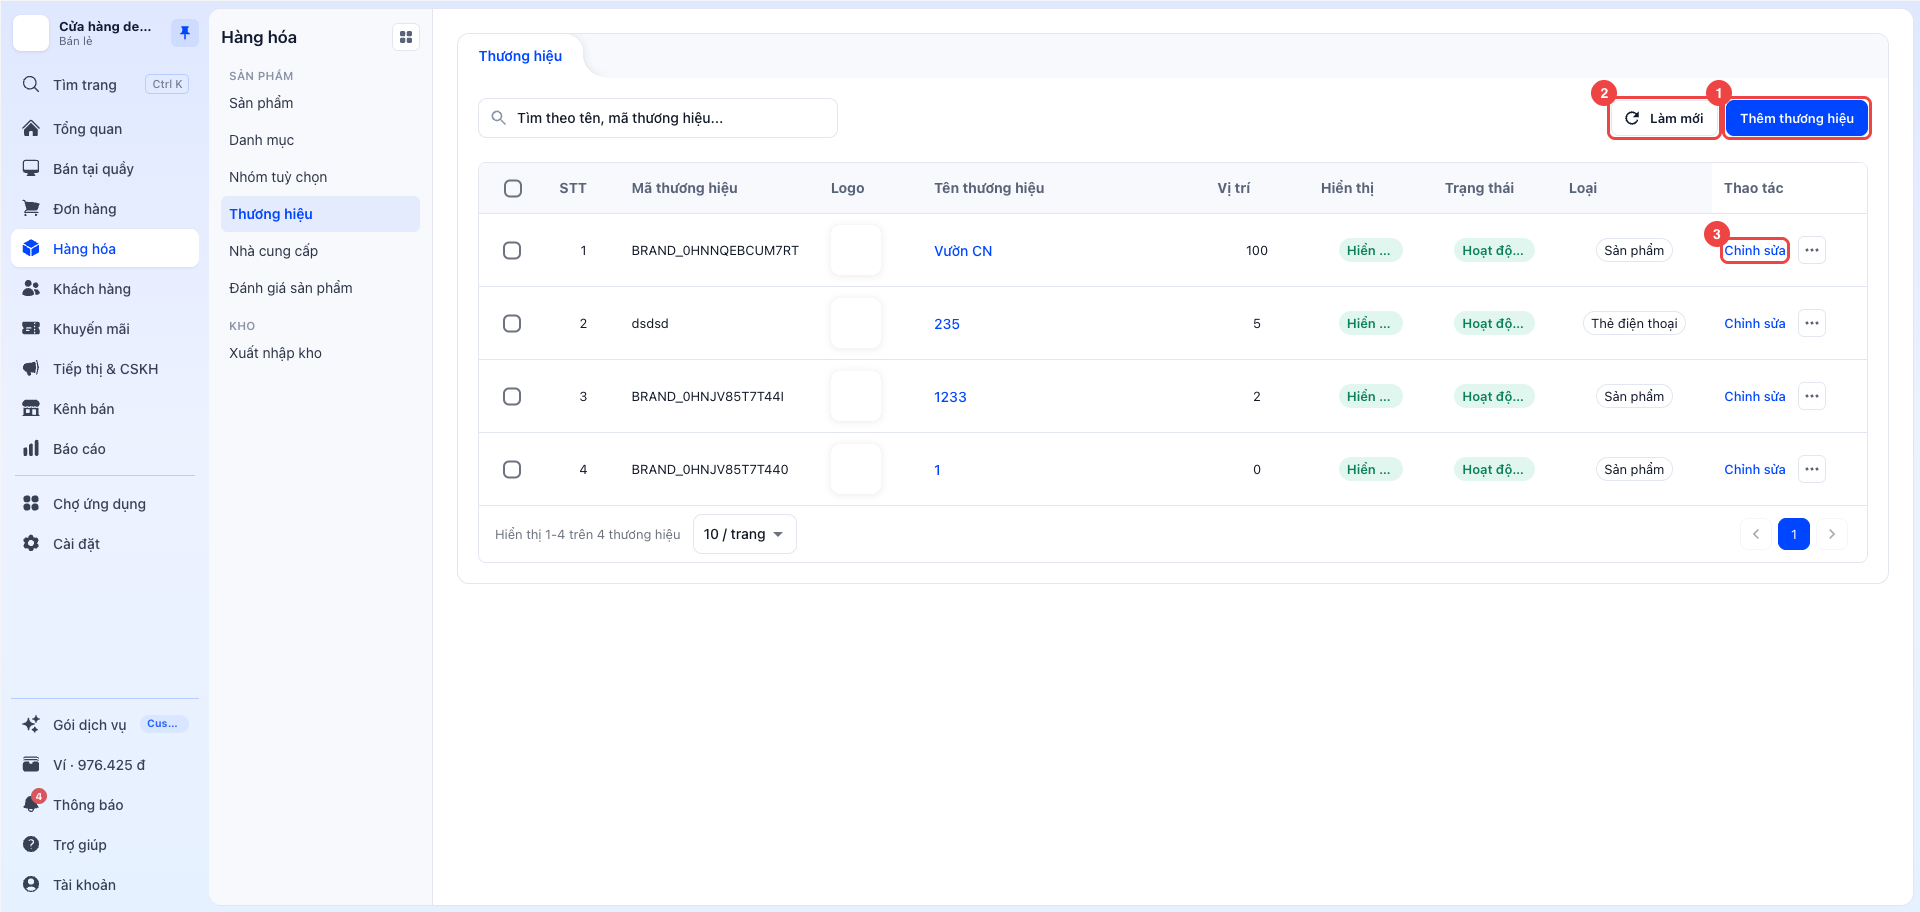Check the box for brand dsdsd
Image resolution: width=1920 pixels, height=912 pixels.
pos(512,323)
